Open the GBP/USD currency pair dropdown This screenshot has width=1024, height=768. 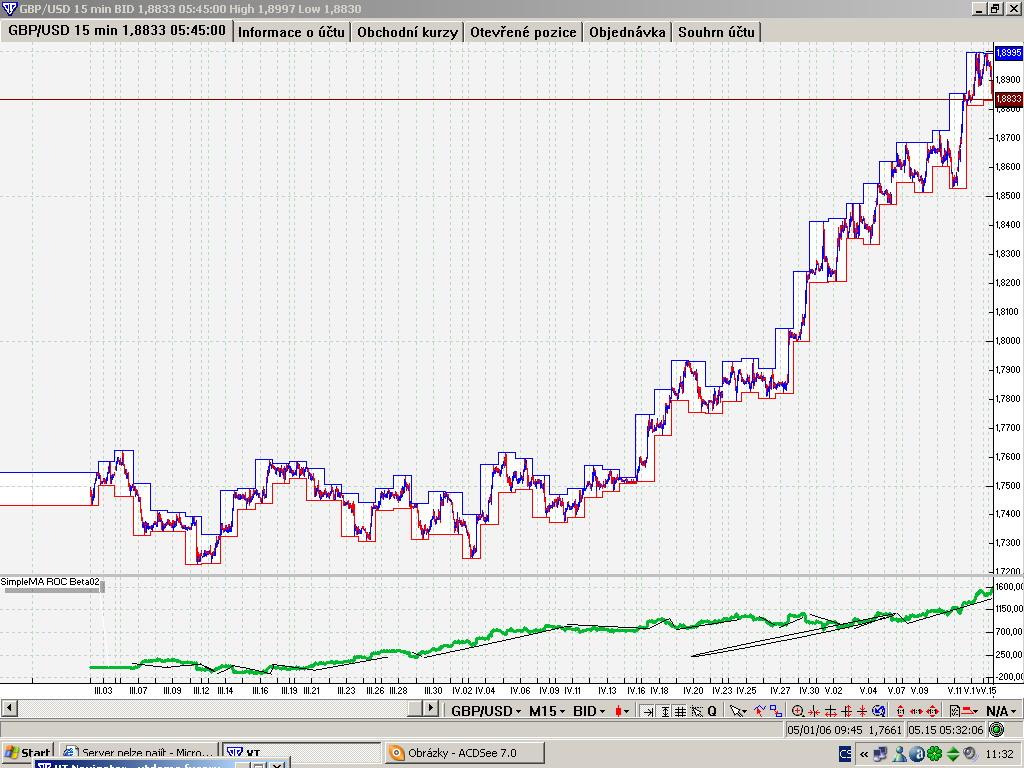486,711
